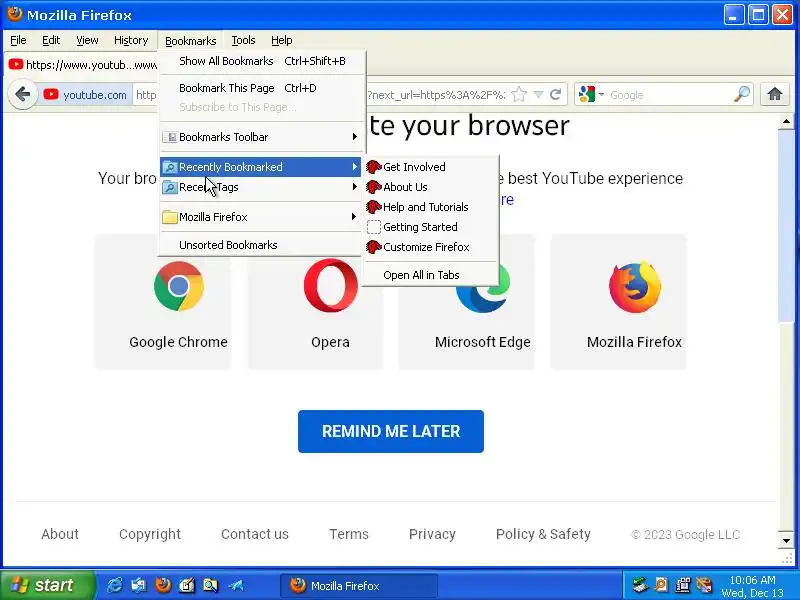Open Customize Firefox bookmark
The image size is (800, 600).
[431, 247]
